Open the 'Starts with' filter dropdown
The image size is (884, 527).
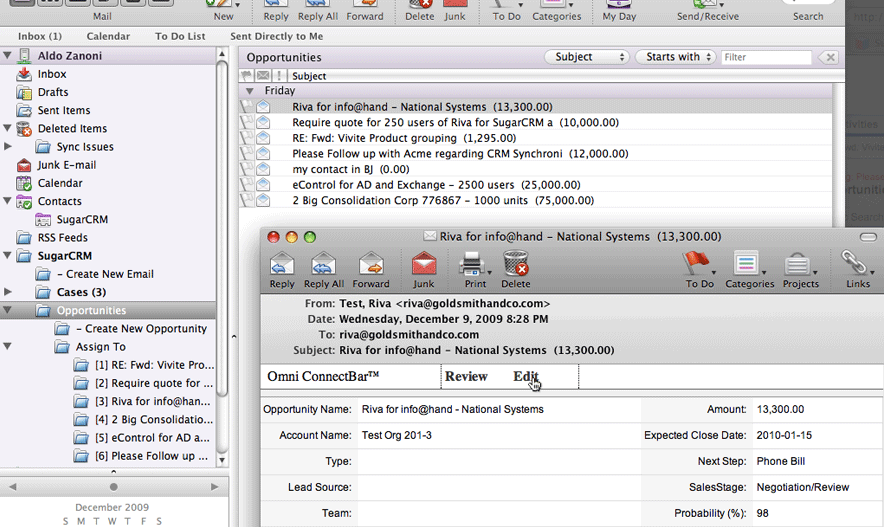(x=675, y=57)
